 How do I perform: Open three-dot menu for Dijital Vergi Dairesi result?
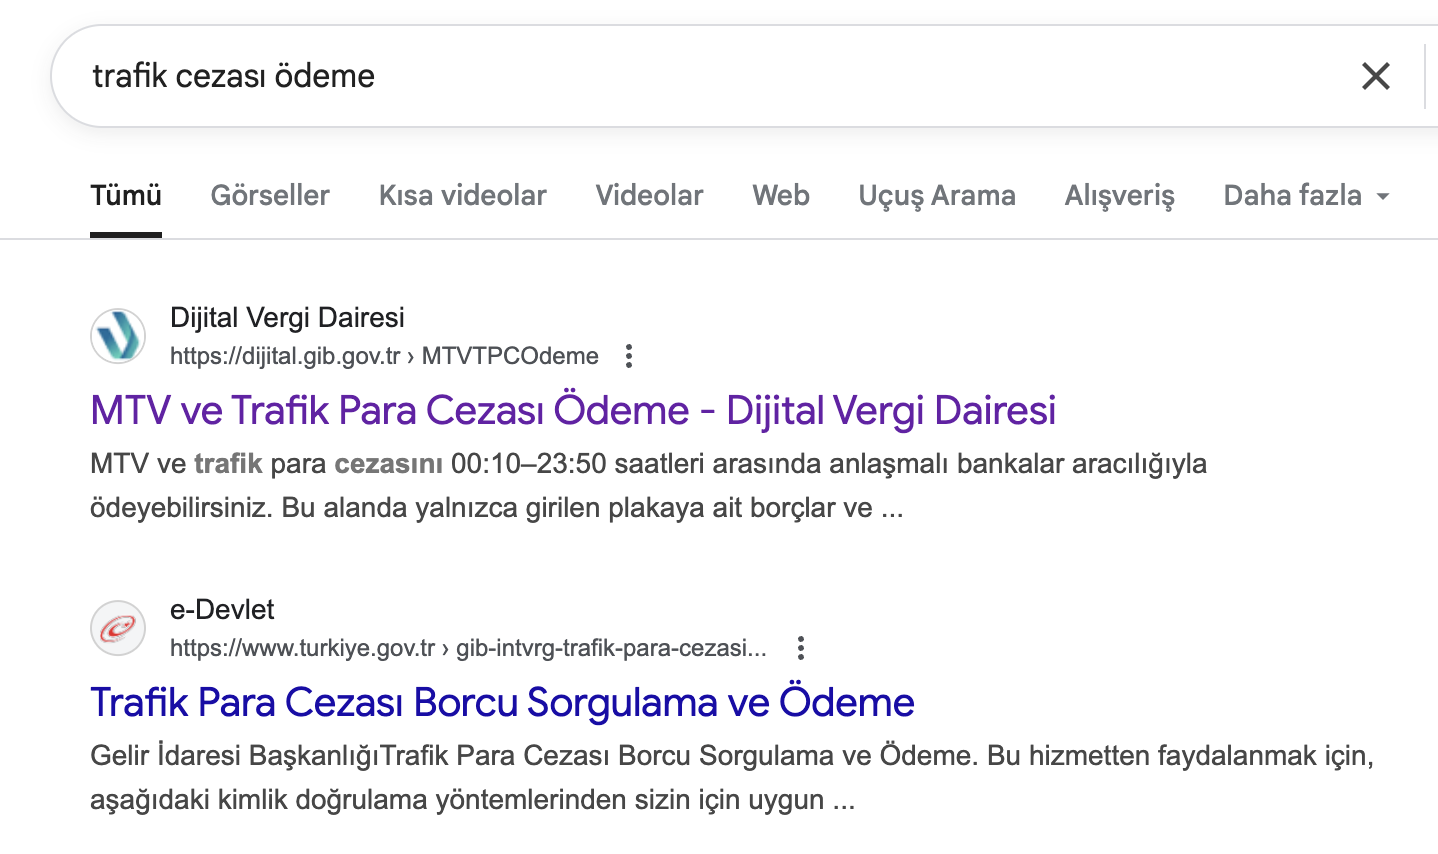click(628, 356)
